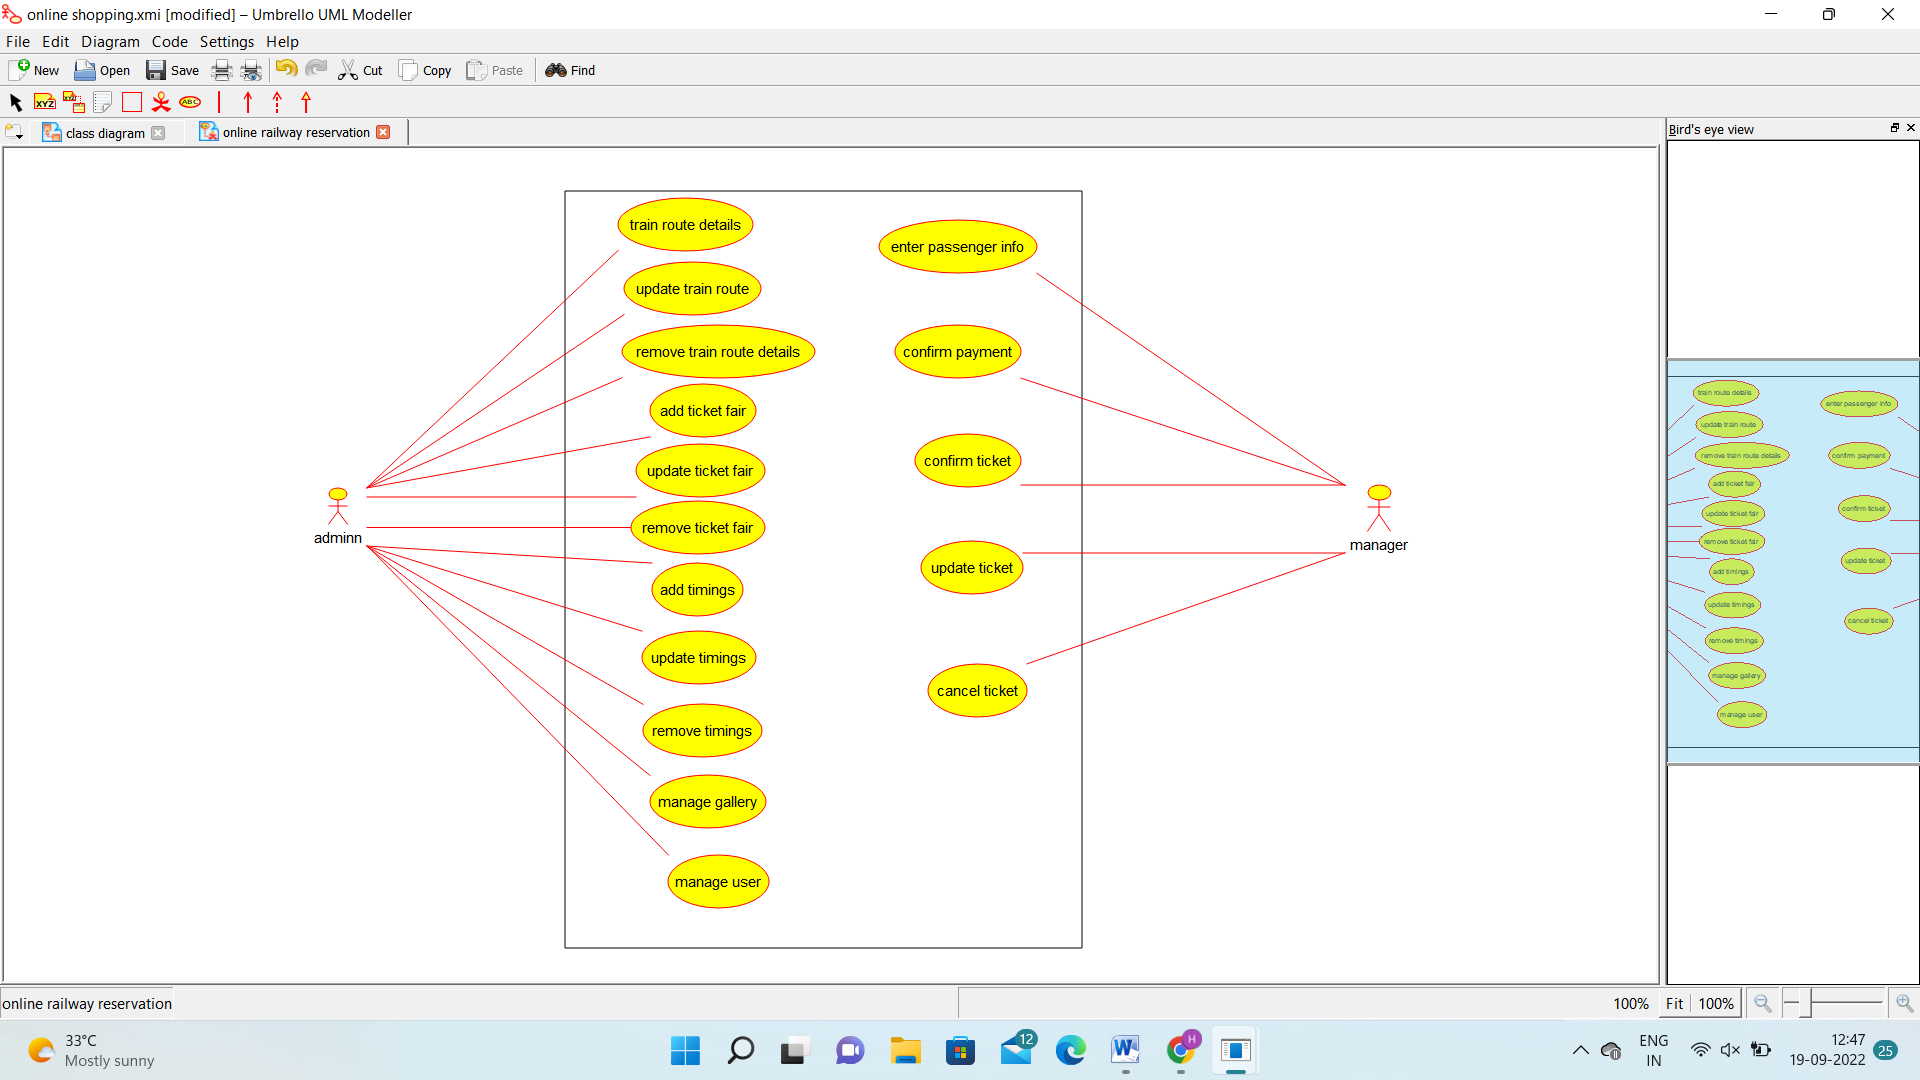
Task: Click the Find button
Action: (x=570, y=70)
